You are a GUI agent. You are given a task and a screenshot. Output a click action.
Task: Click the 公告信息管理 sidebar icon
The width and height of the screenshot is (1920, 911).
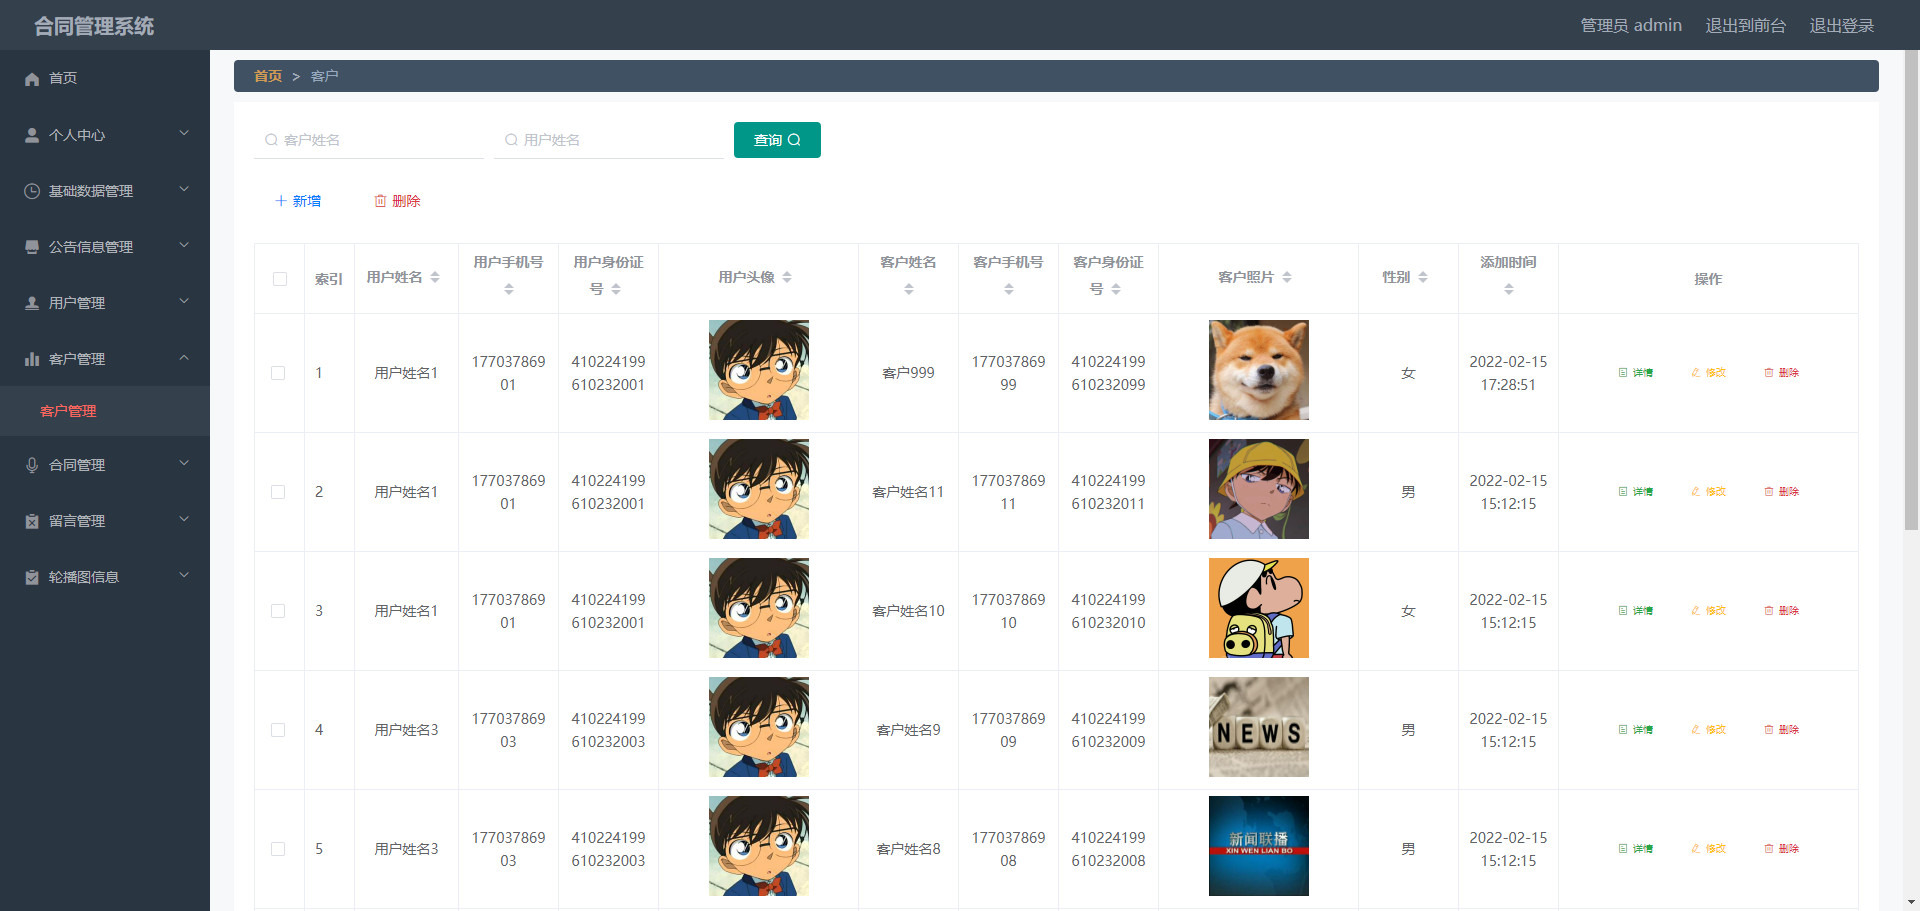click(x=32, y=247)
